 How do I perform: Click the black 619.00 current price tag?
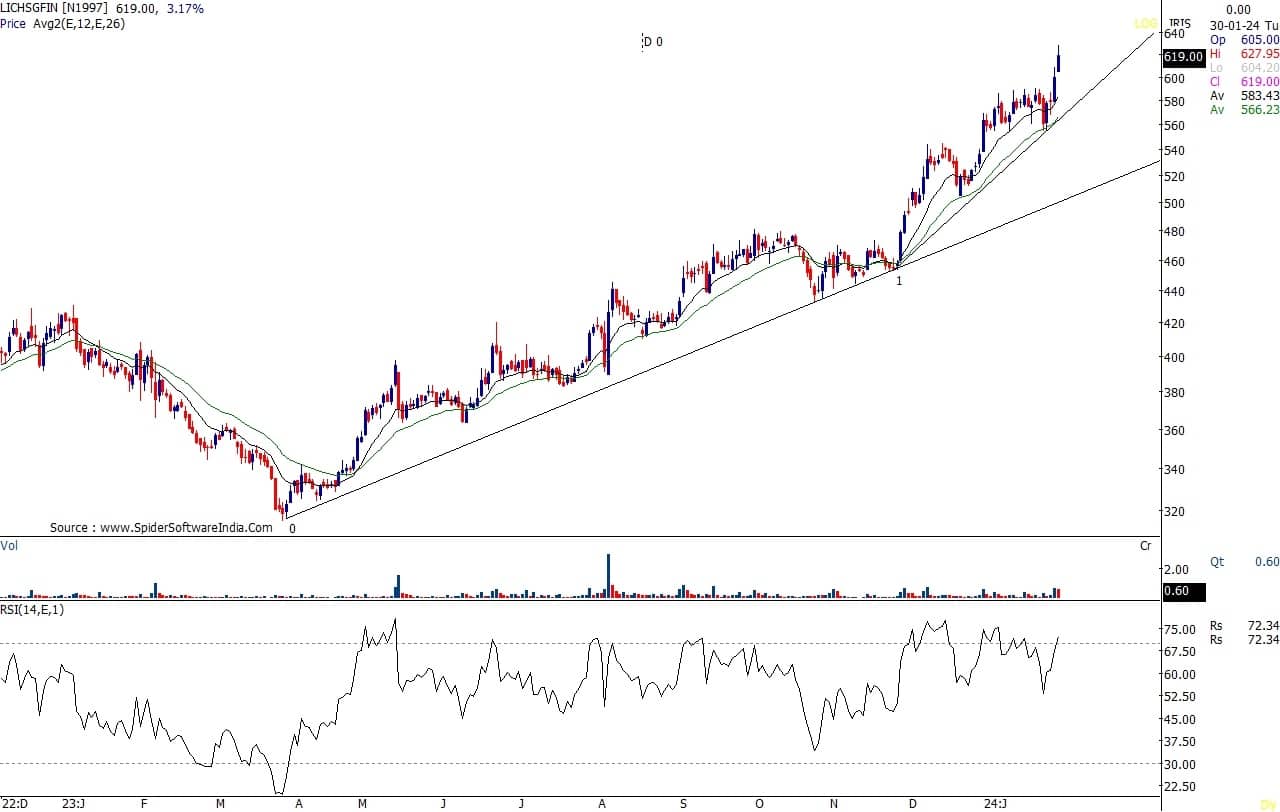point(1183,58)
